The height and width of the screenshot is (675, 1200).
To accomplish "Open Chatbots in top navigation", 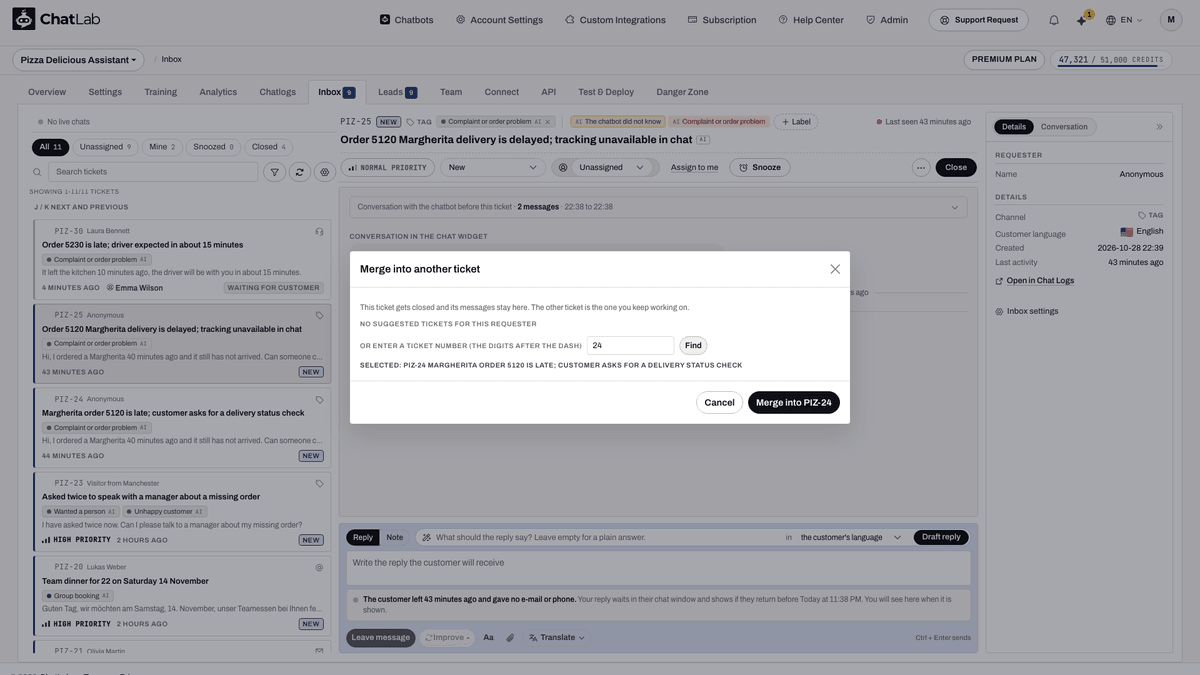I will click(x=407, y=20).
